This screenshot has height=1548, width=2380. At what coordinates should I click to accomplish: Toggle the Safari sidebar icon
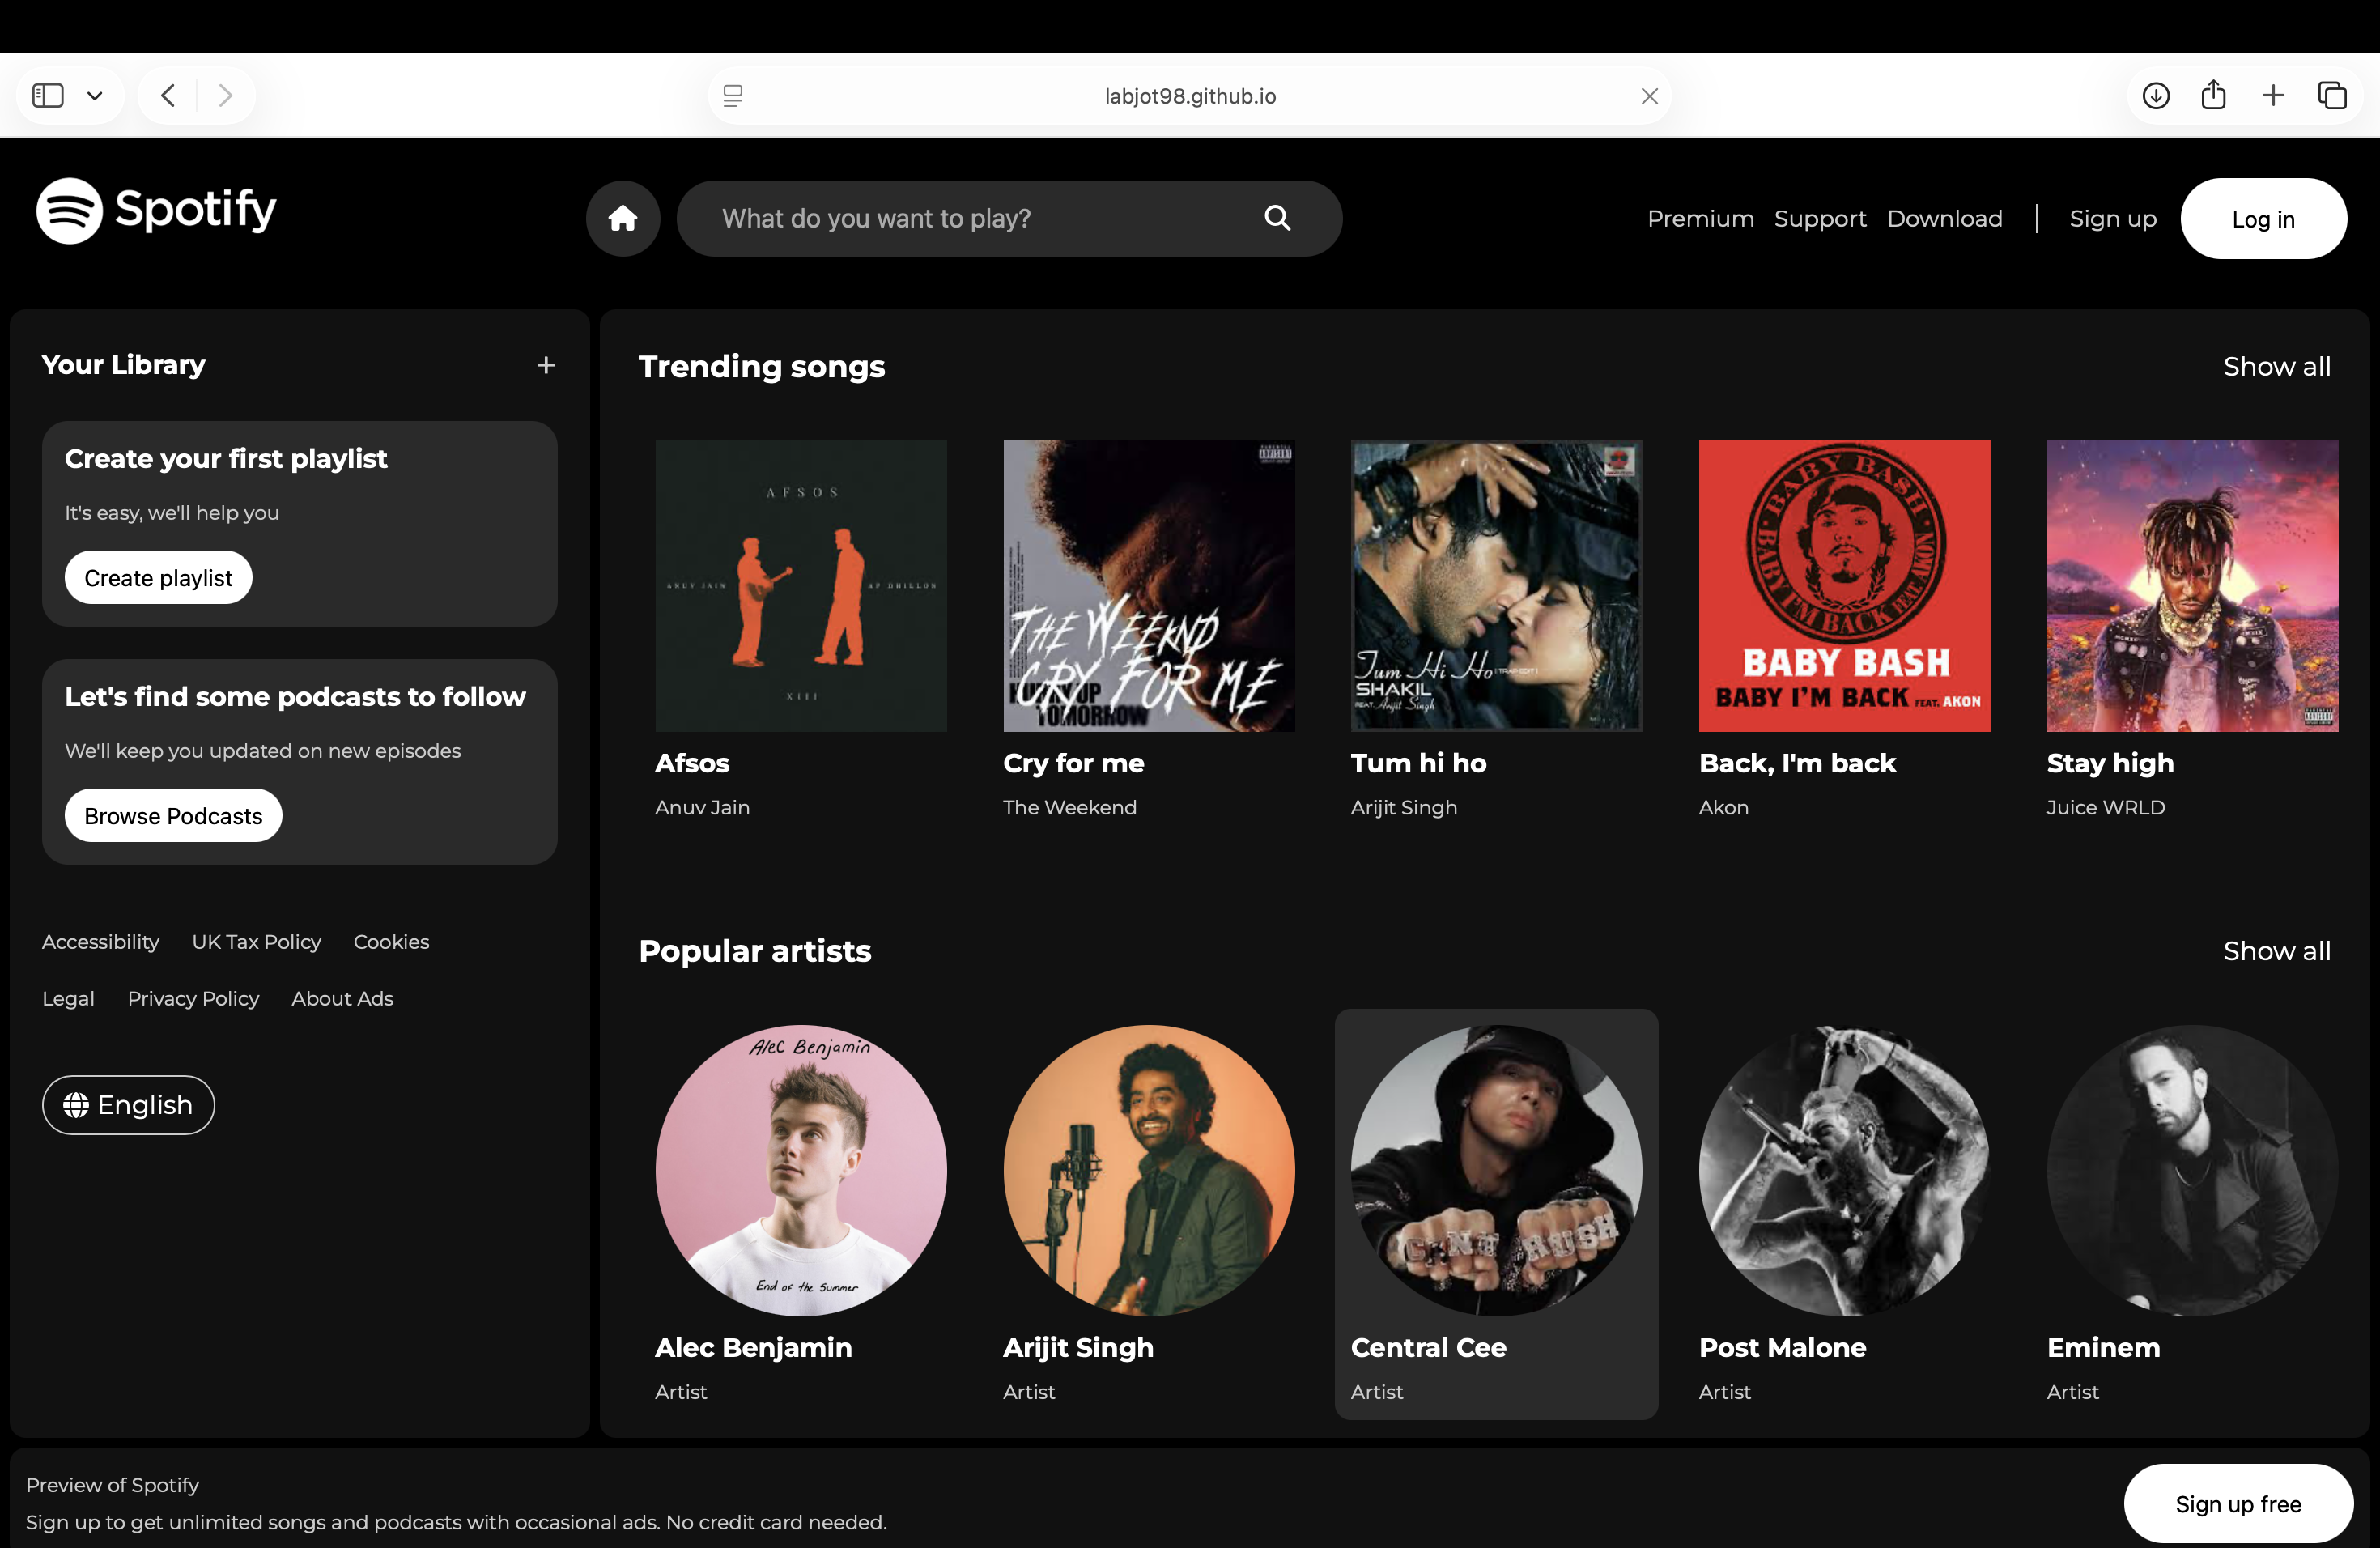coord(46,95)
